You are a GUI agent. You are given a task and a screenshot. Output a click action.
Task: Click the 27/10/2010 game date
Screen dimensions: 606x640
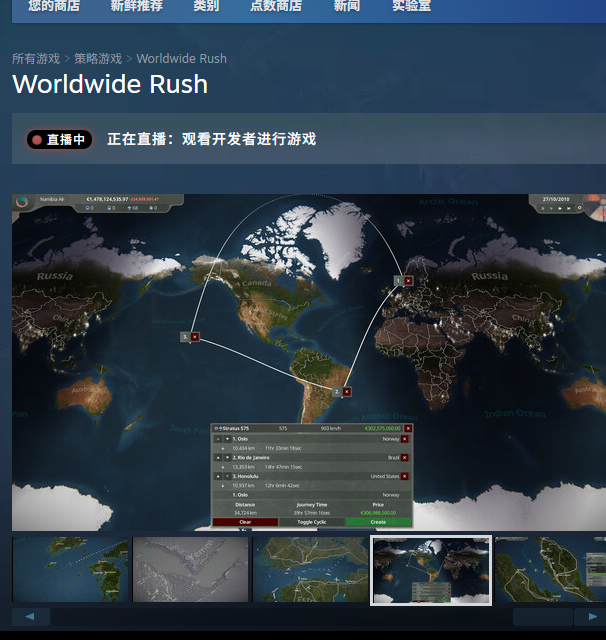[x=556, y=199]
